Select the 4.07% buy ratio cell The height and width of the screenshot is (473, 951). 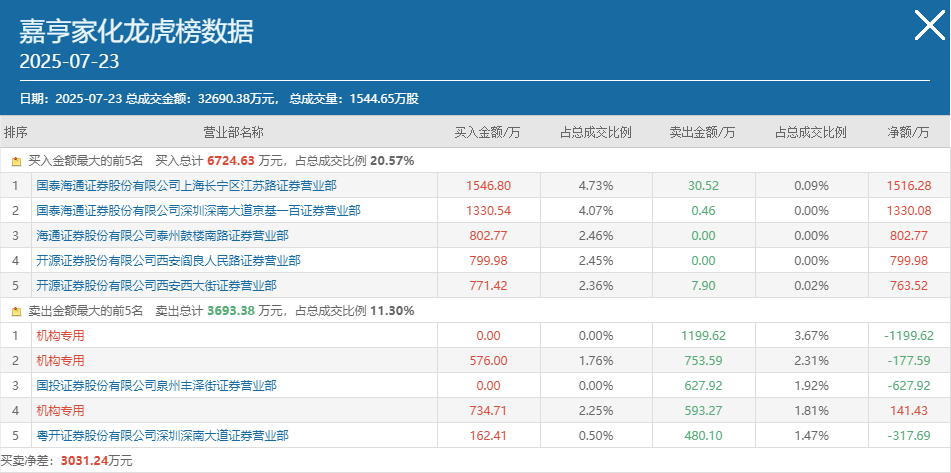click(596, 210)
